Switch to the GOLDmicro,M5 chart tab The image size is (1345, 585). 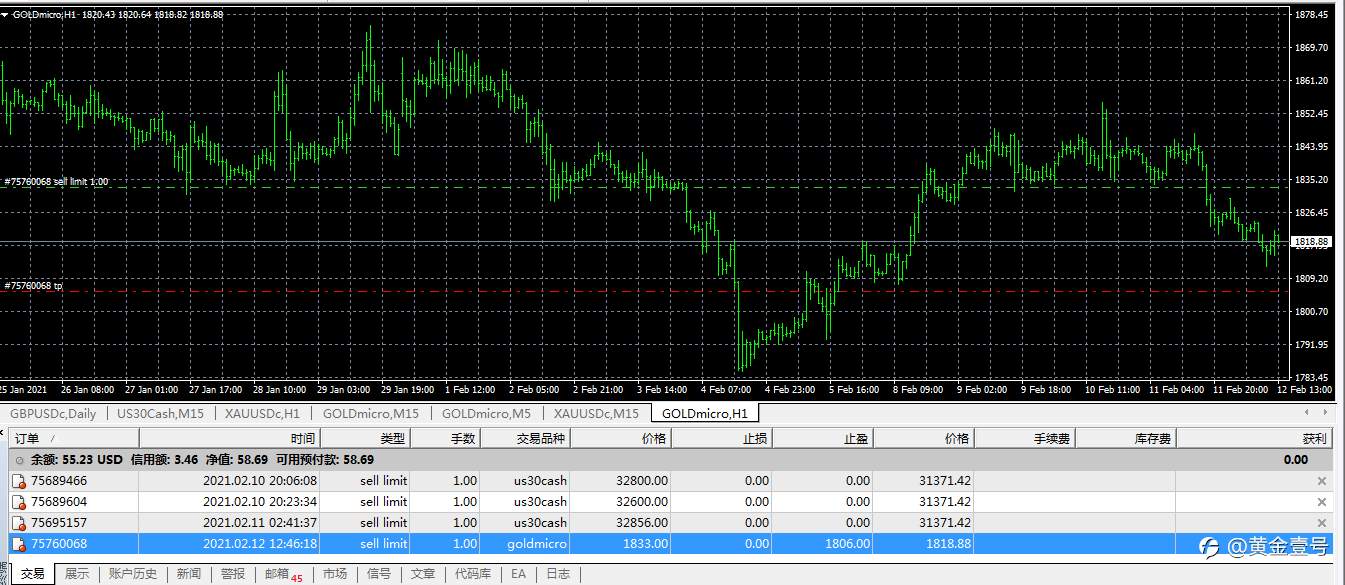click(x=487, y=413)
